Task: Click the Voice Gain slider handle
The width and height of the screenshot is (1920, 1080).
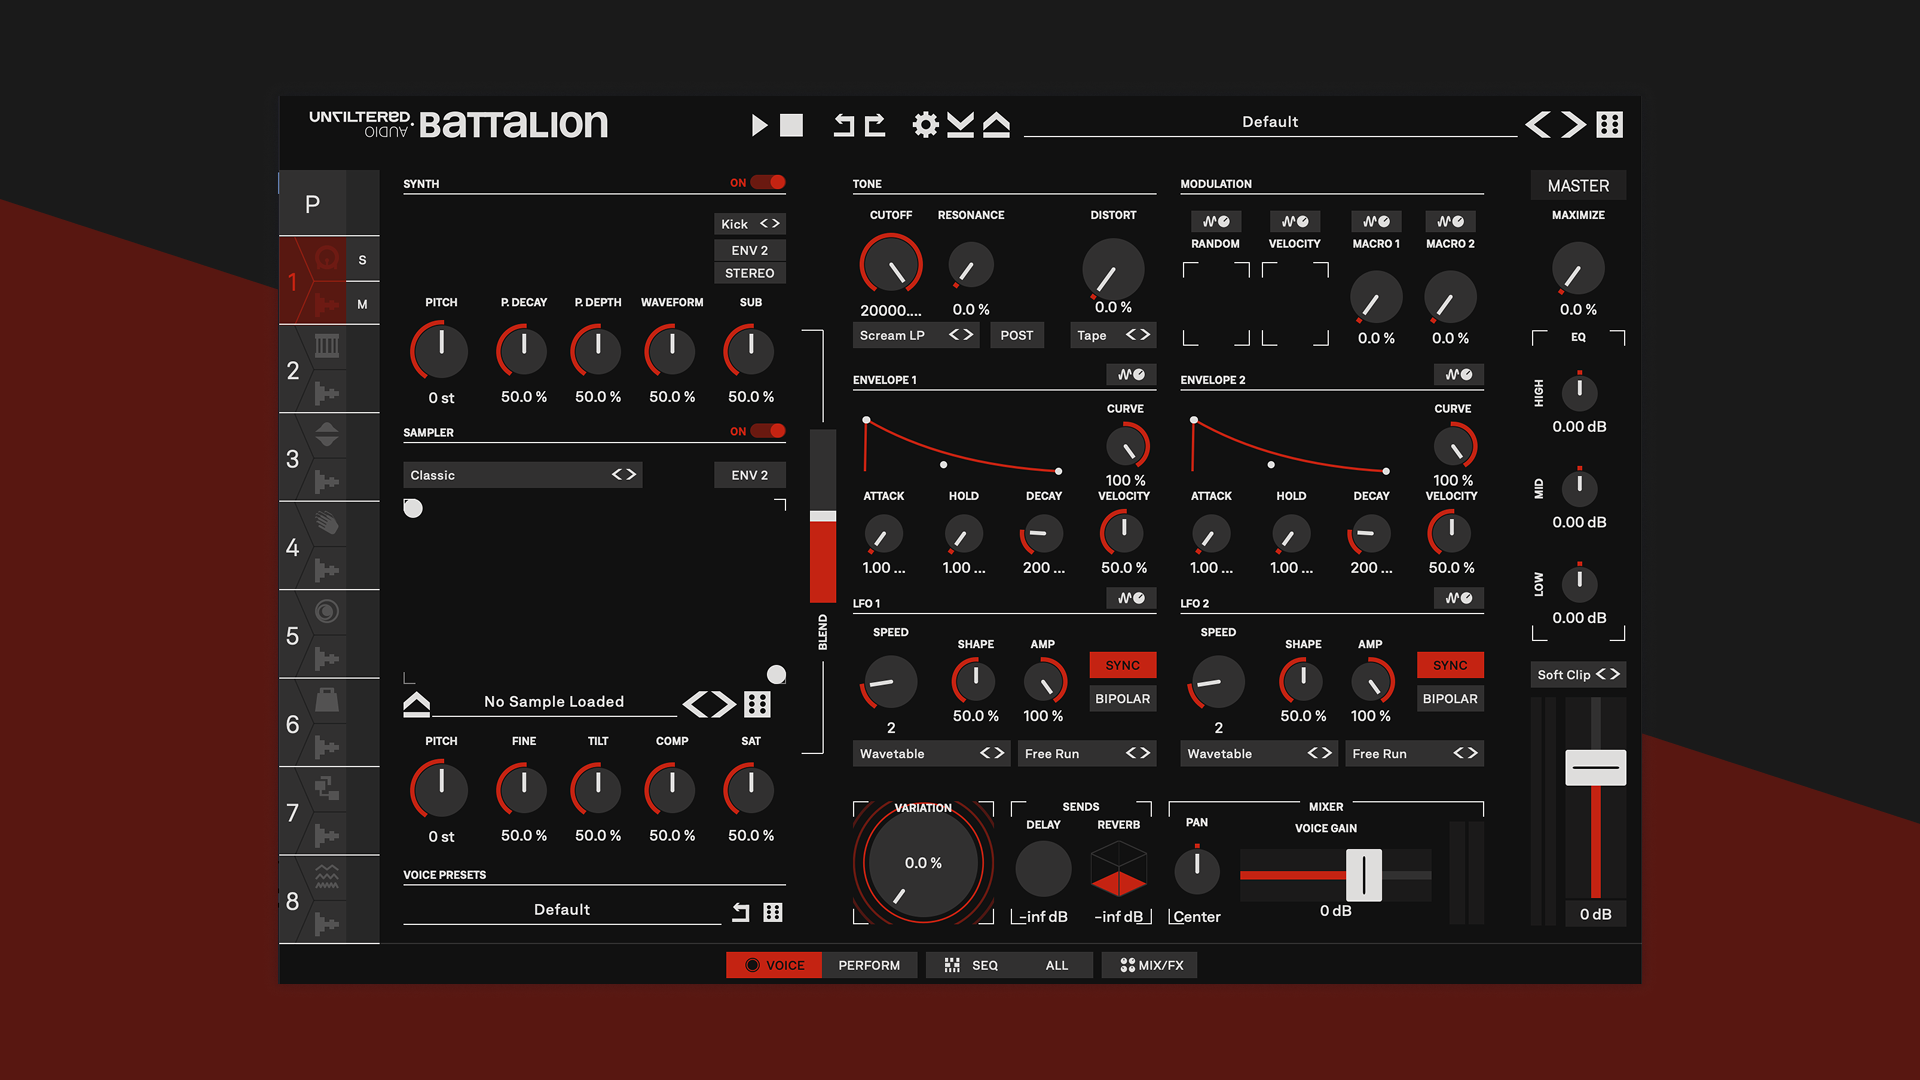Action: click(1363, 875)
